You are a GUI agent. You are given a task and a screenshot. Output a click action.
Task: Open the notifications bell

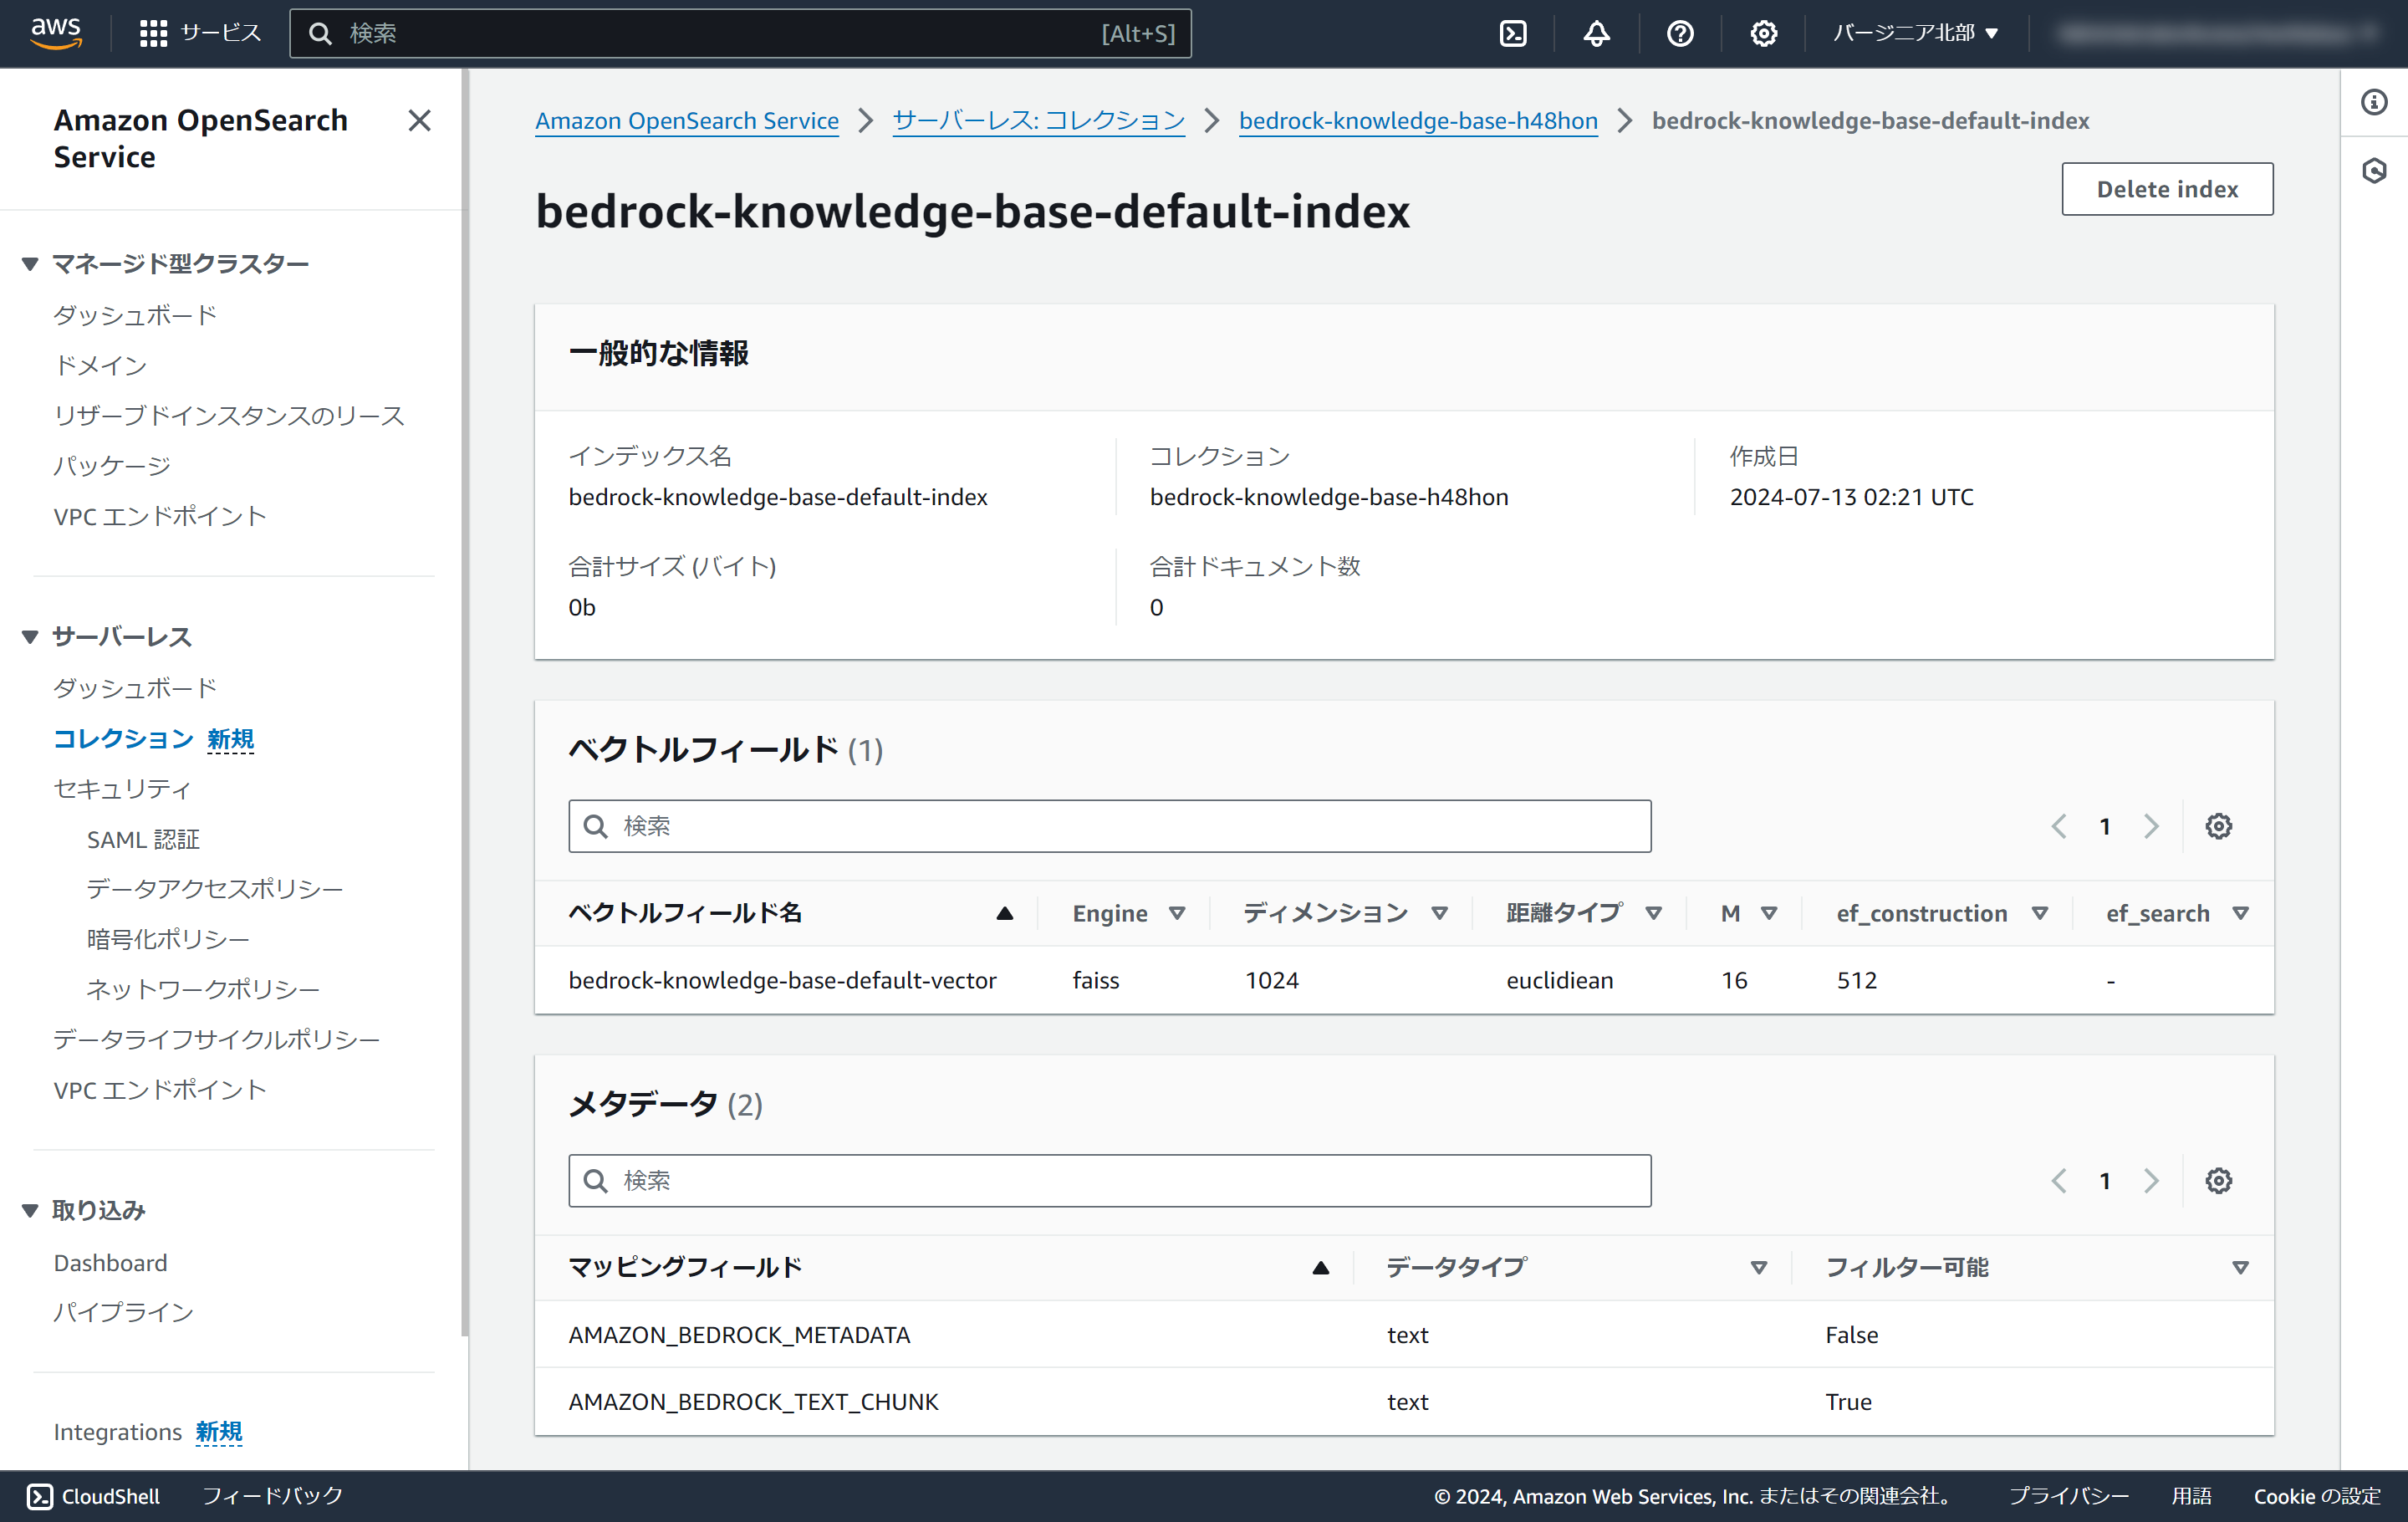point(1596,33)
